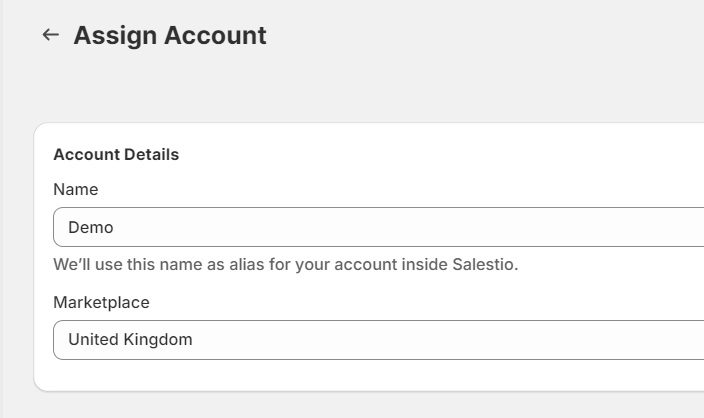The height and width of the screenshot is (418, 704).
Task: Open the Marketplace dropdown showing United Kingdom
Action: (x=378, y=340)
